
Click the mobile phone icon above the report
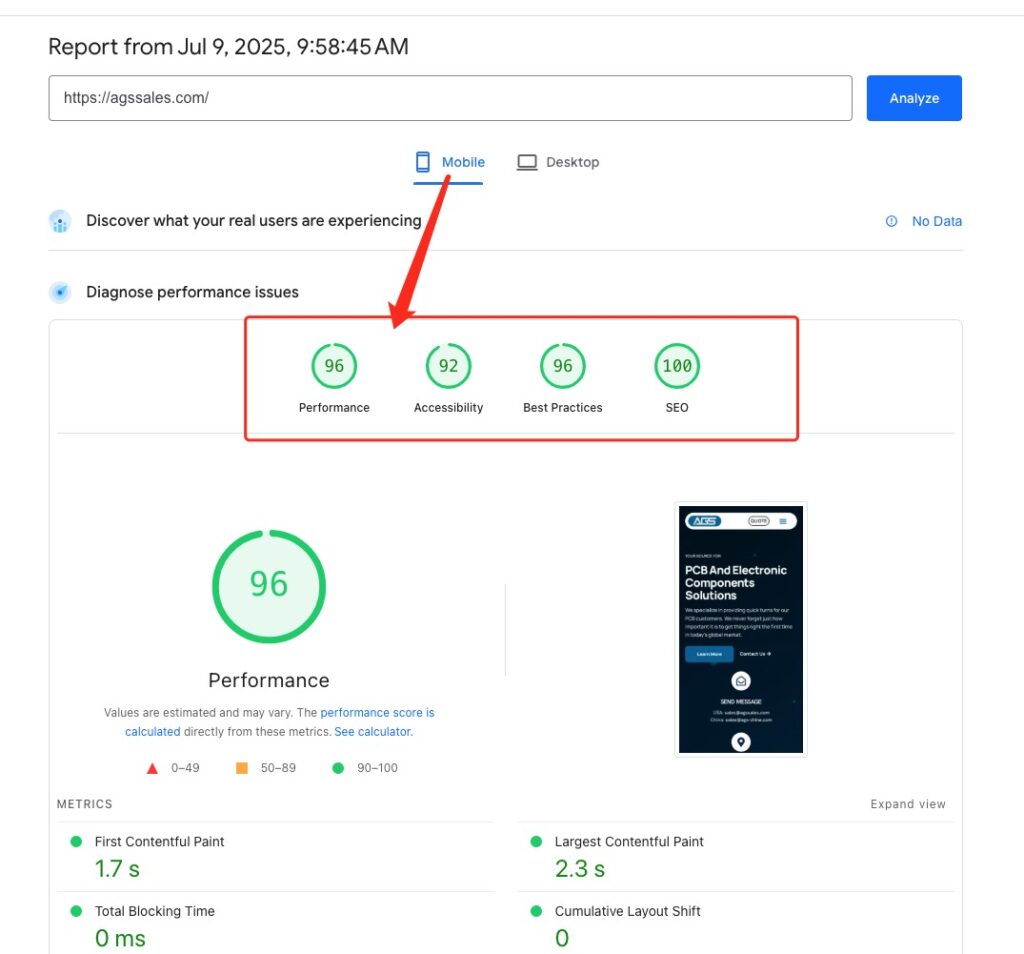[x=424, y=161]
